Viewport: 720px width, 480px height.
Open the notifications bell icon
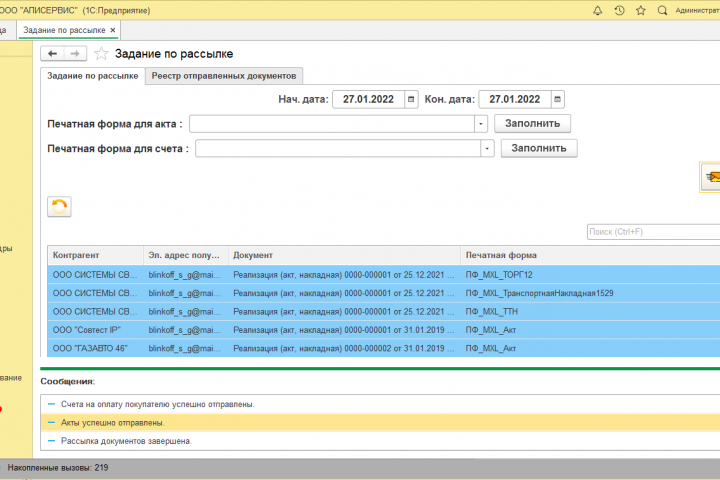(x=597, y=11)
